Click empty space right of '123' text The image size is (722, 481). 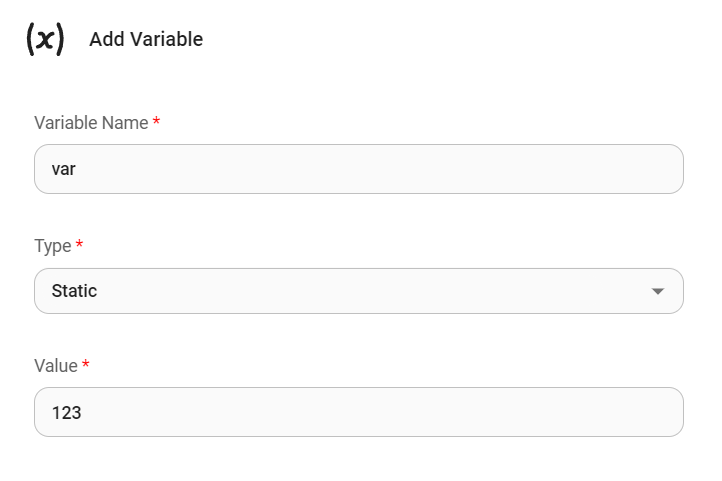(400, 412)
